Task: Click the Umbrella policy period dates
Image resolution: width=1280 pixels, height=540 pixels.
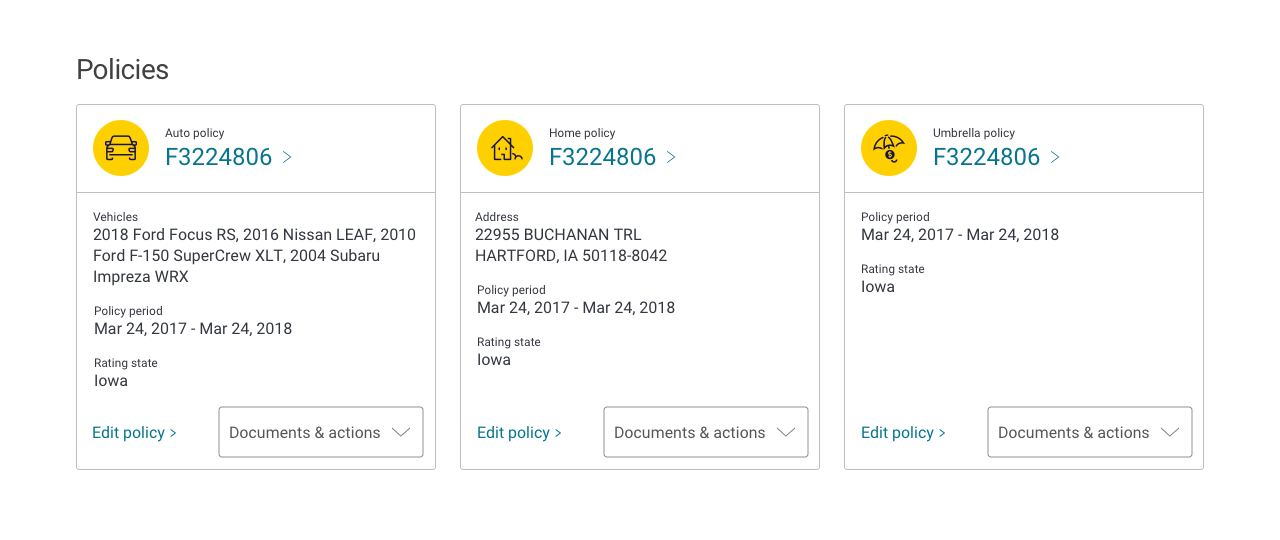Action: pos(960,235)
